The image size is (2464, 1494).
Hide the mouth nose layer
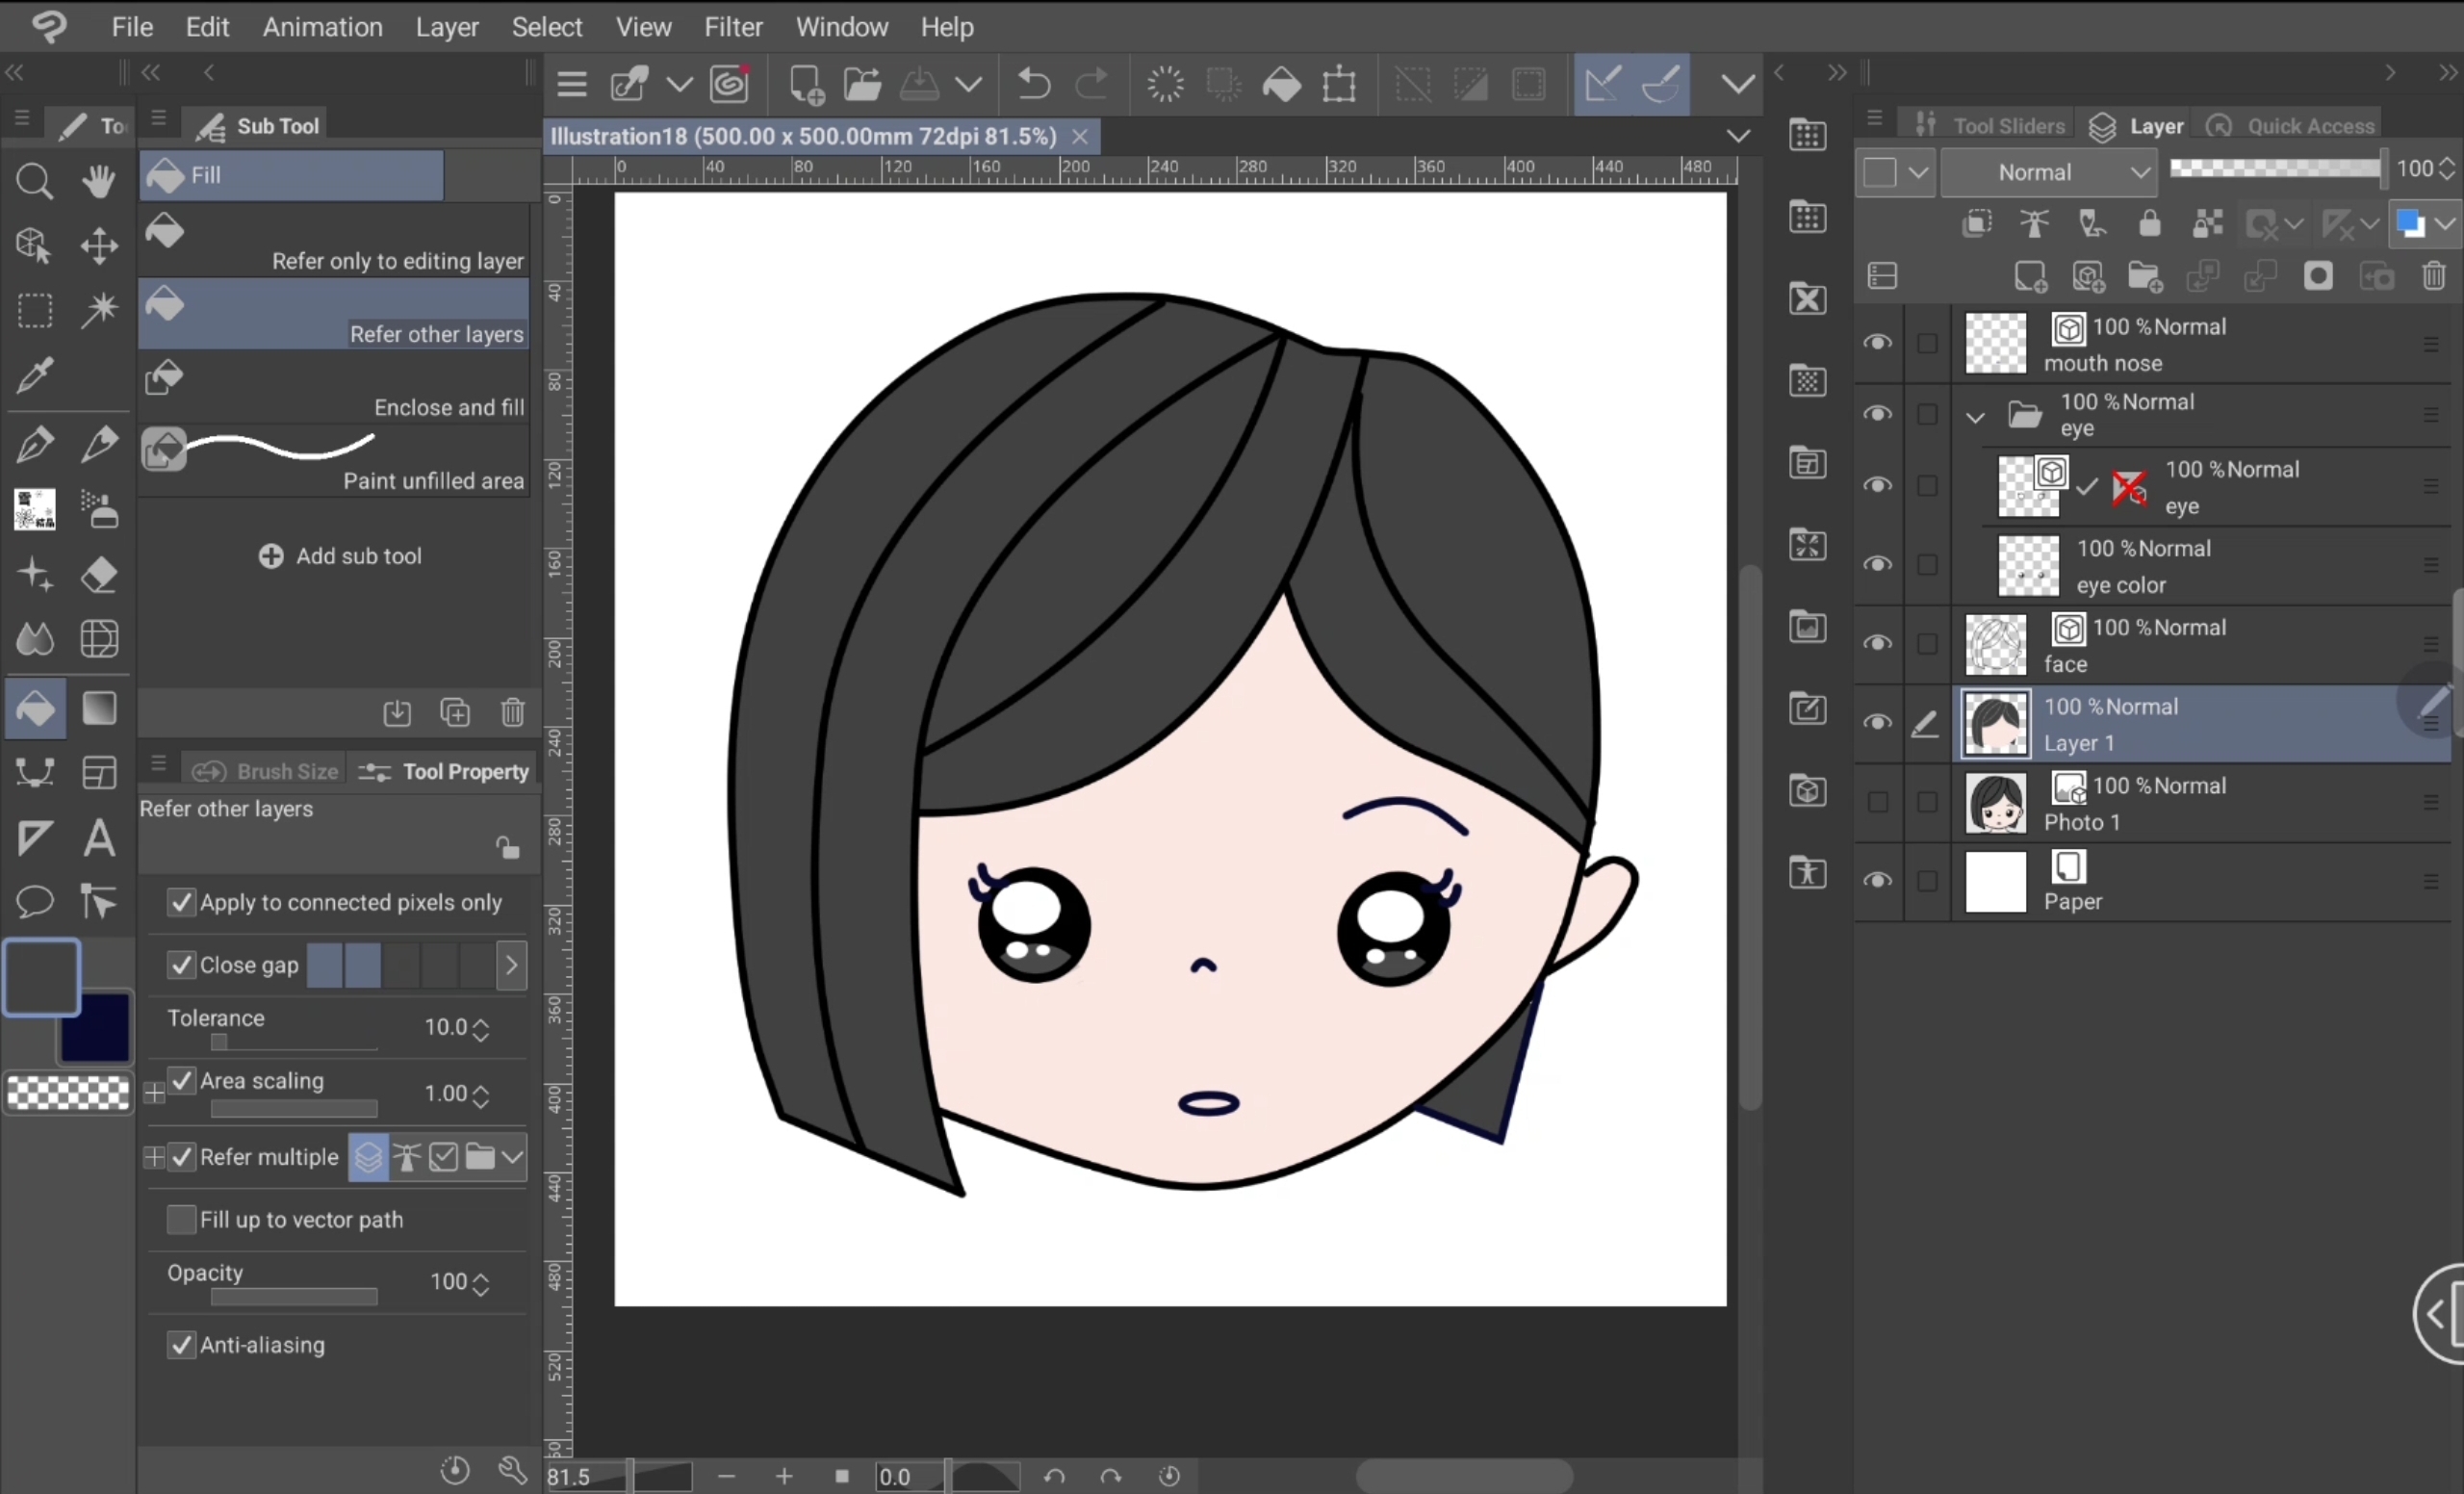click(1877, 343)
